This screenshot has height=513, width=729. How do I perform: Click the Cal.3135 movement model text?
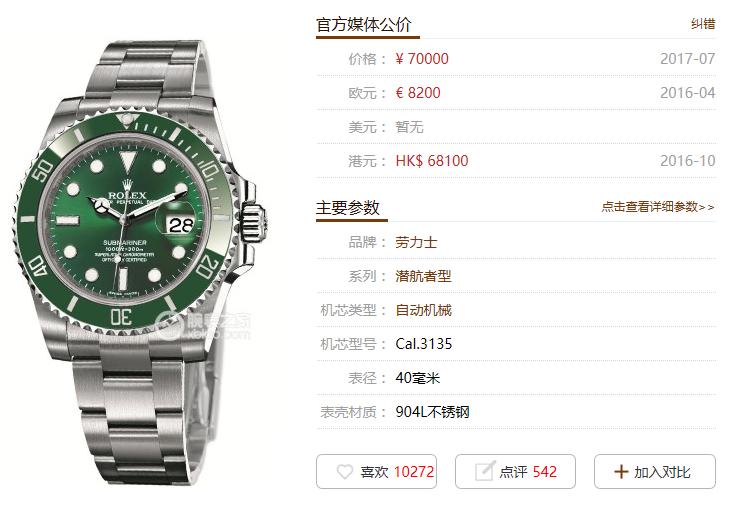(x=424, y=344)
